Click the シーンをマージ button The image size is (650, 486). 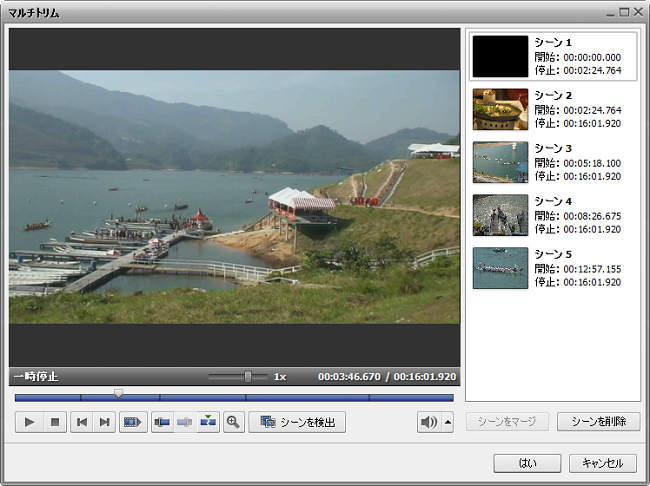coord(507,421)
